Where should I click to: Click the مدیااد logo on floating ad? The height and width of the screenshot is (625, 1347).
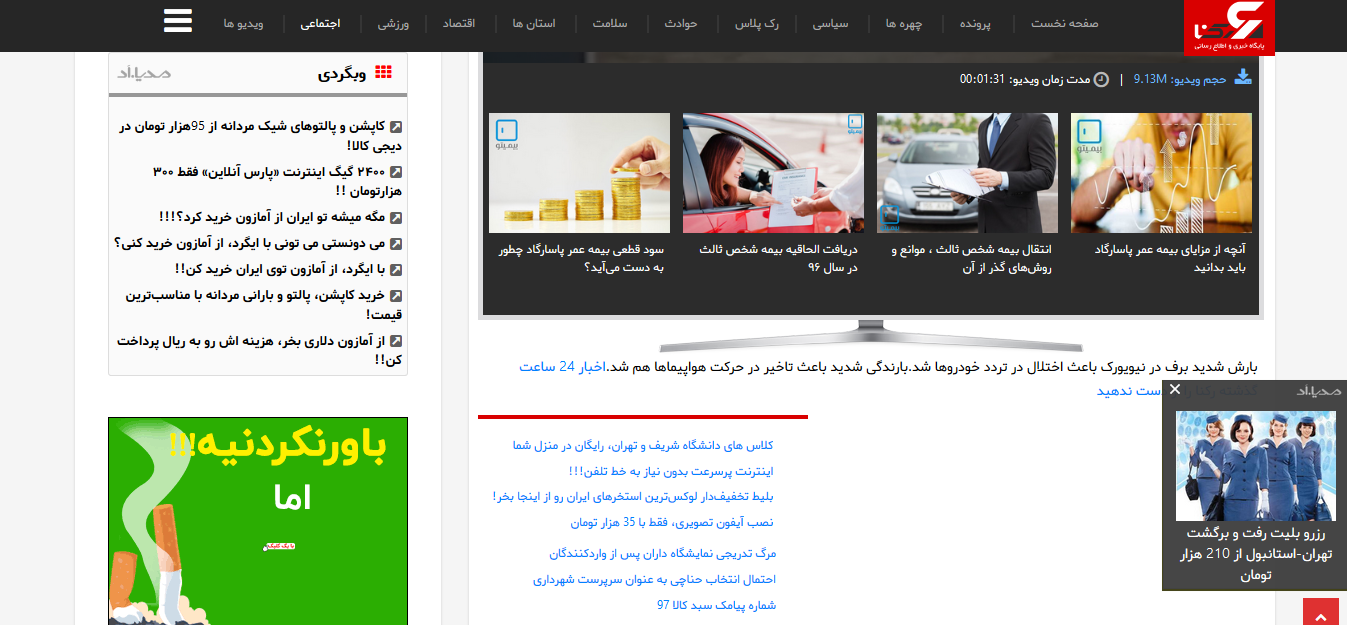[1318, 390]
